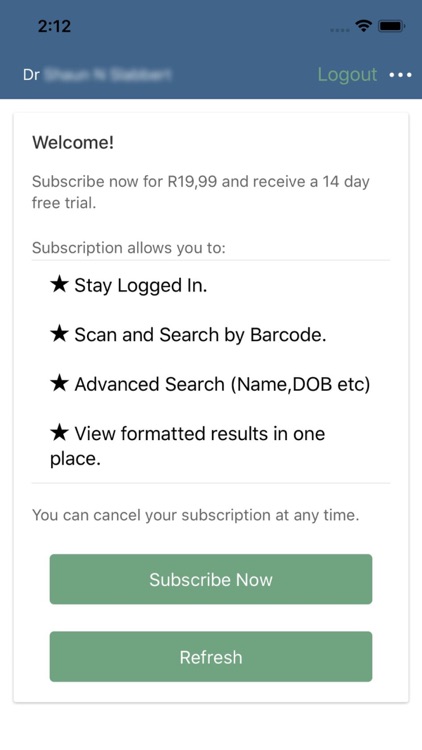Image resolution: width=422 pixels, height=750 pixels.
Task: Tap the blurred doctor name in header
Action: tap(108, 75)
